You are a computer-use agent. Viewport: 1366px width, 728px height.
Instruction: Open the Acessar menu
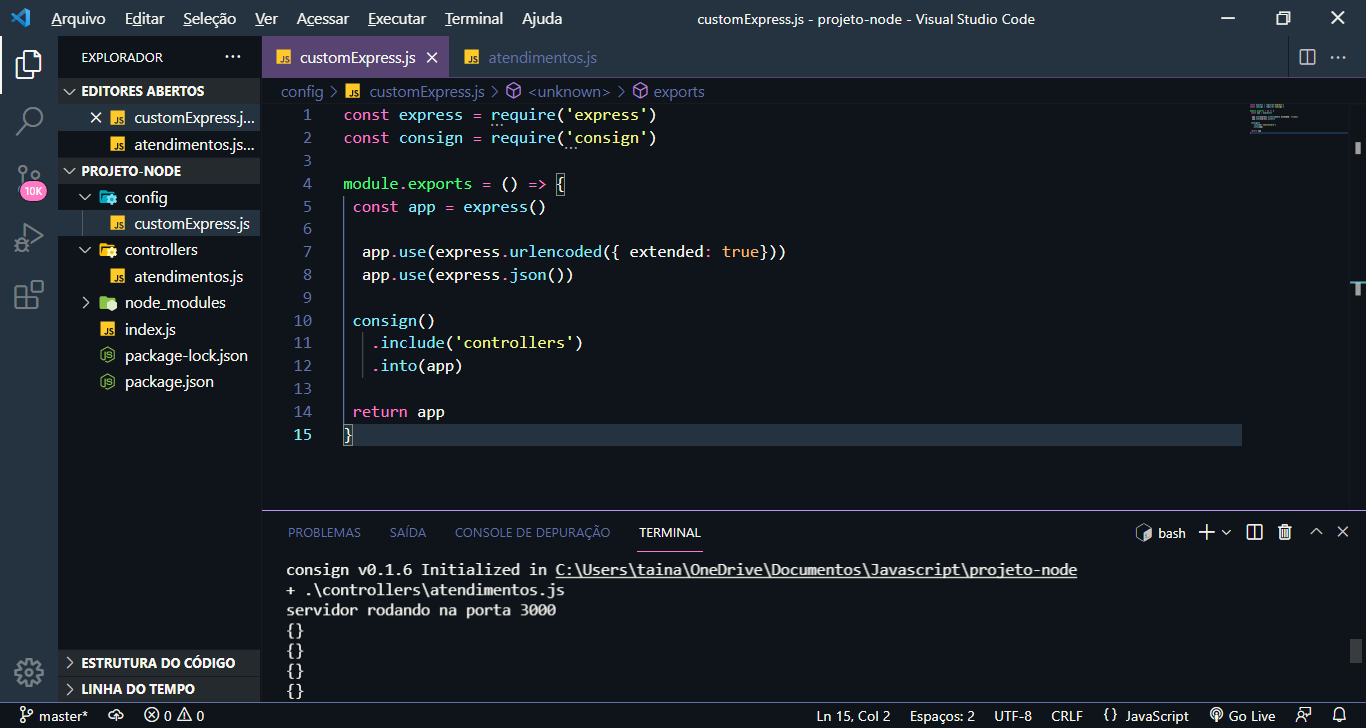[323, 19]
